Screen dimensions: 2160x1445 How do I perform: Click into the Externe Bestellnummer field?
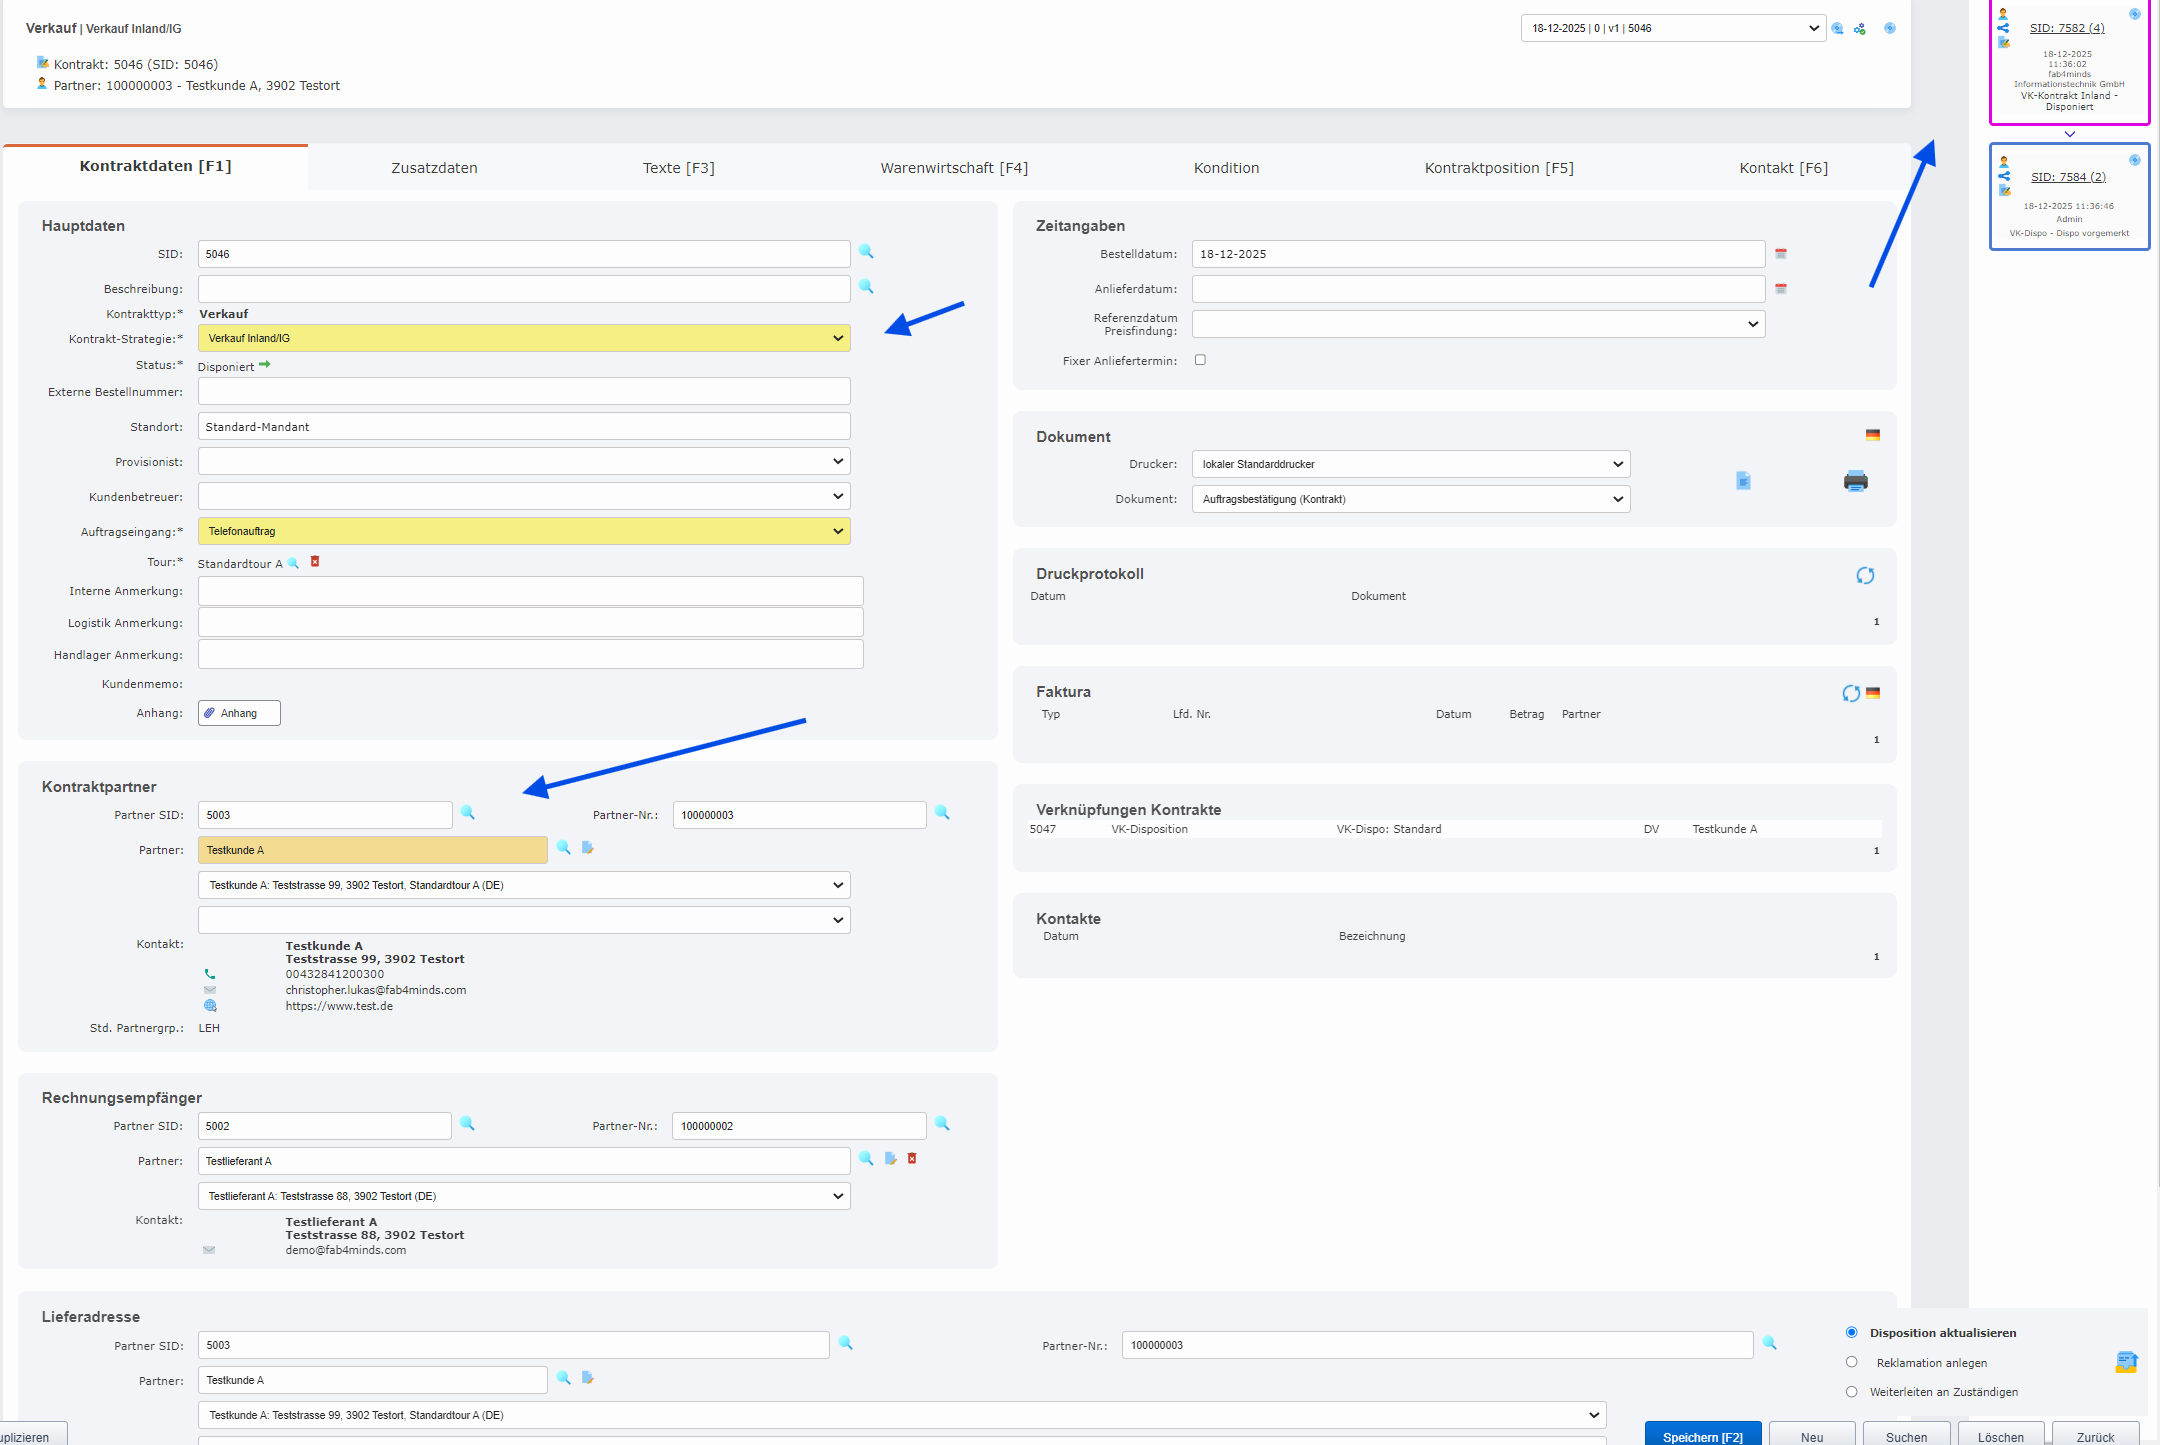coord(524,391)
